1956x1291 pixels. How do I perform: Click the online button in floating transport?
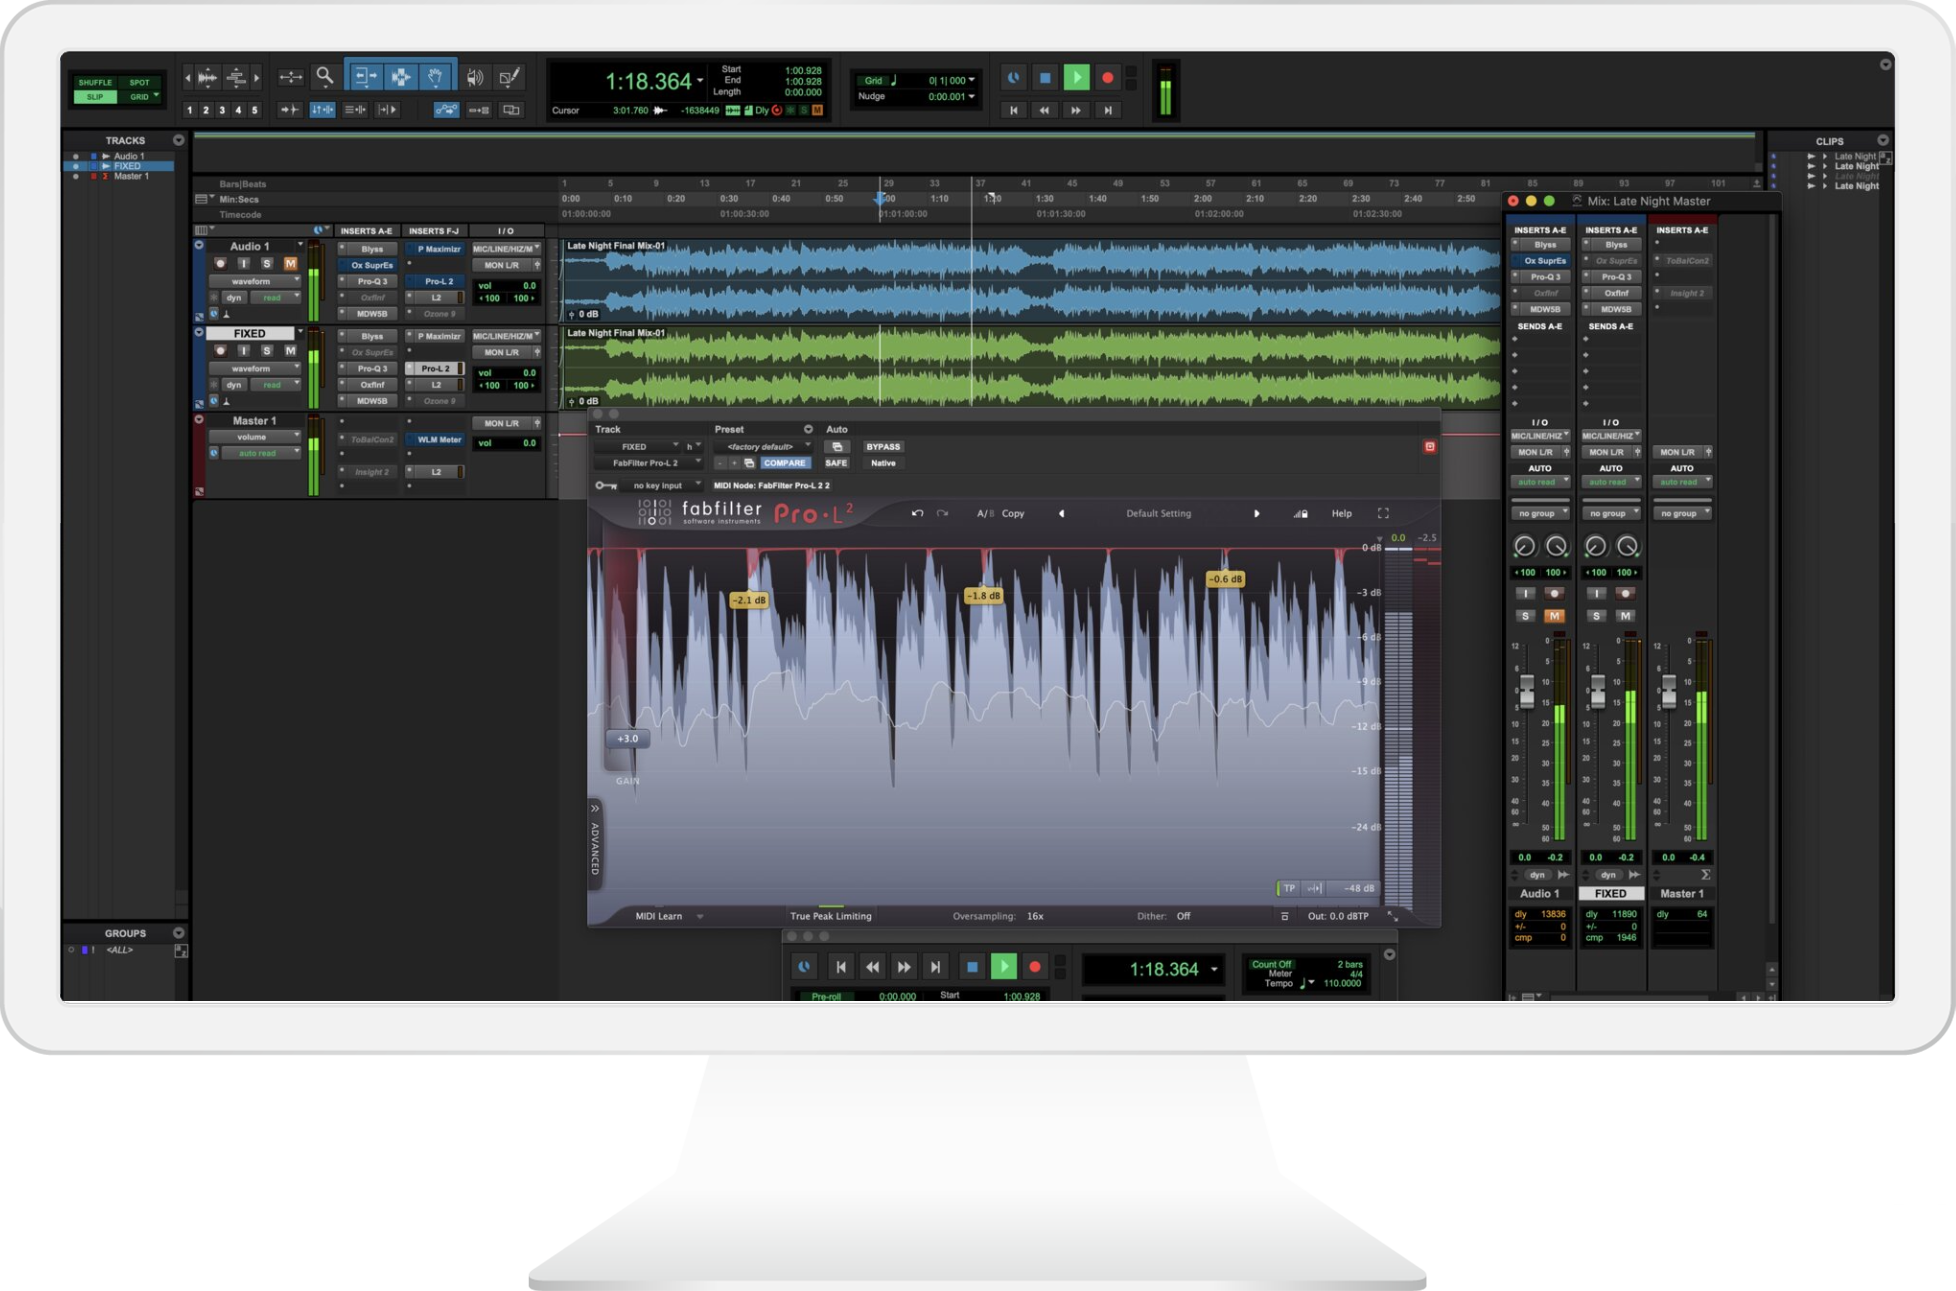pos(804,966)
